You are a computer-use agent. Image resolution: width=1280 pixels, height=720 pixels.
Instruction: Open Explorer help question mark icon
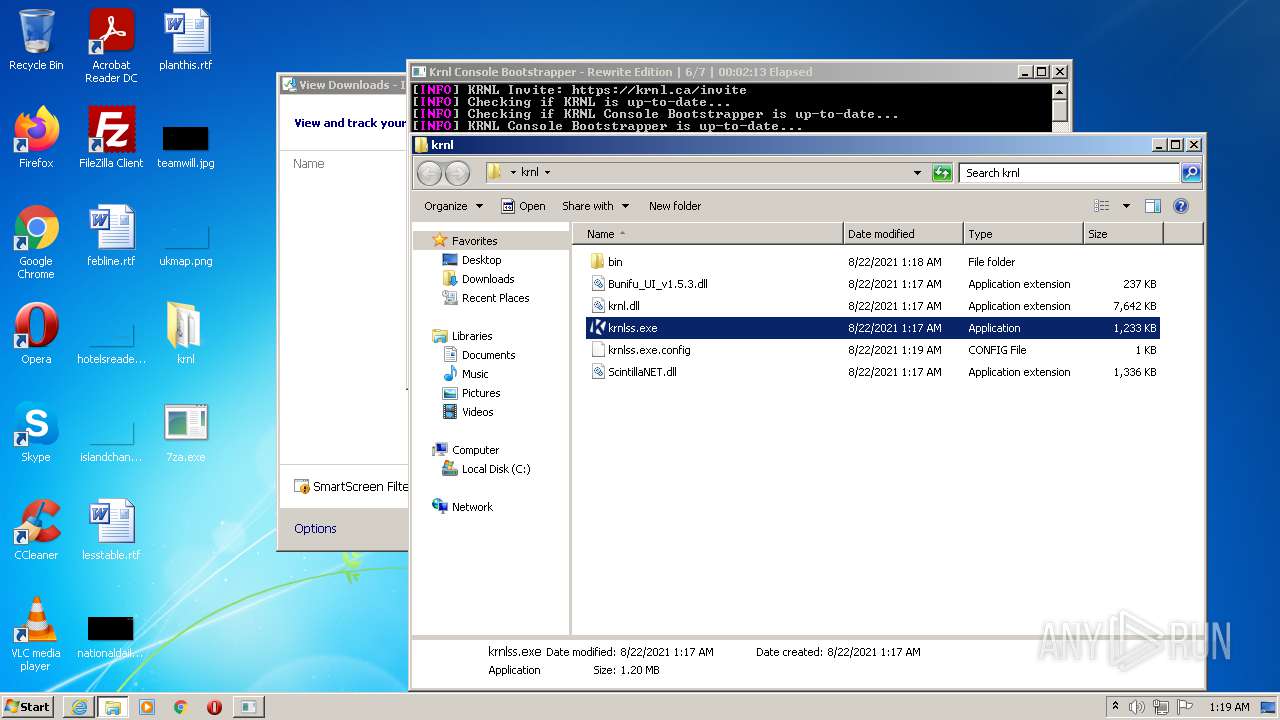click(1180, 206)
